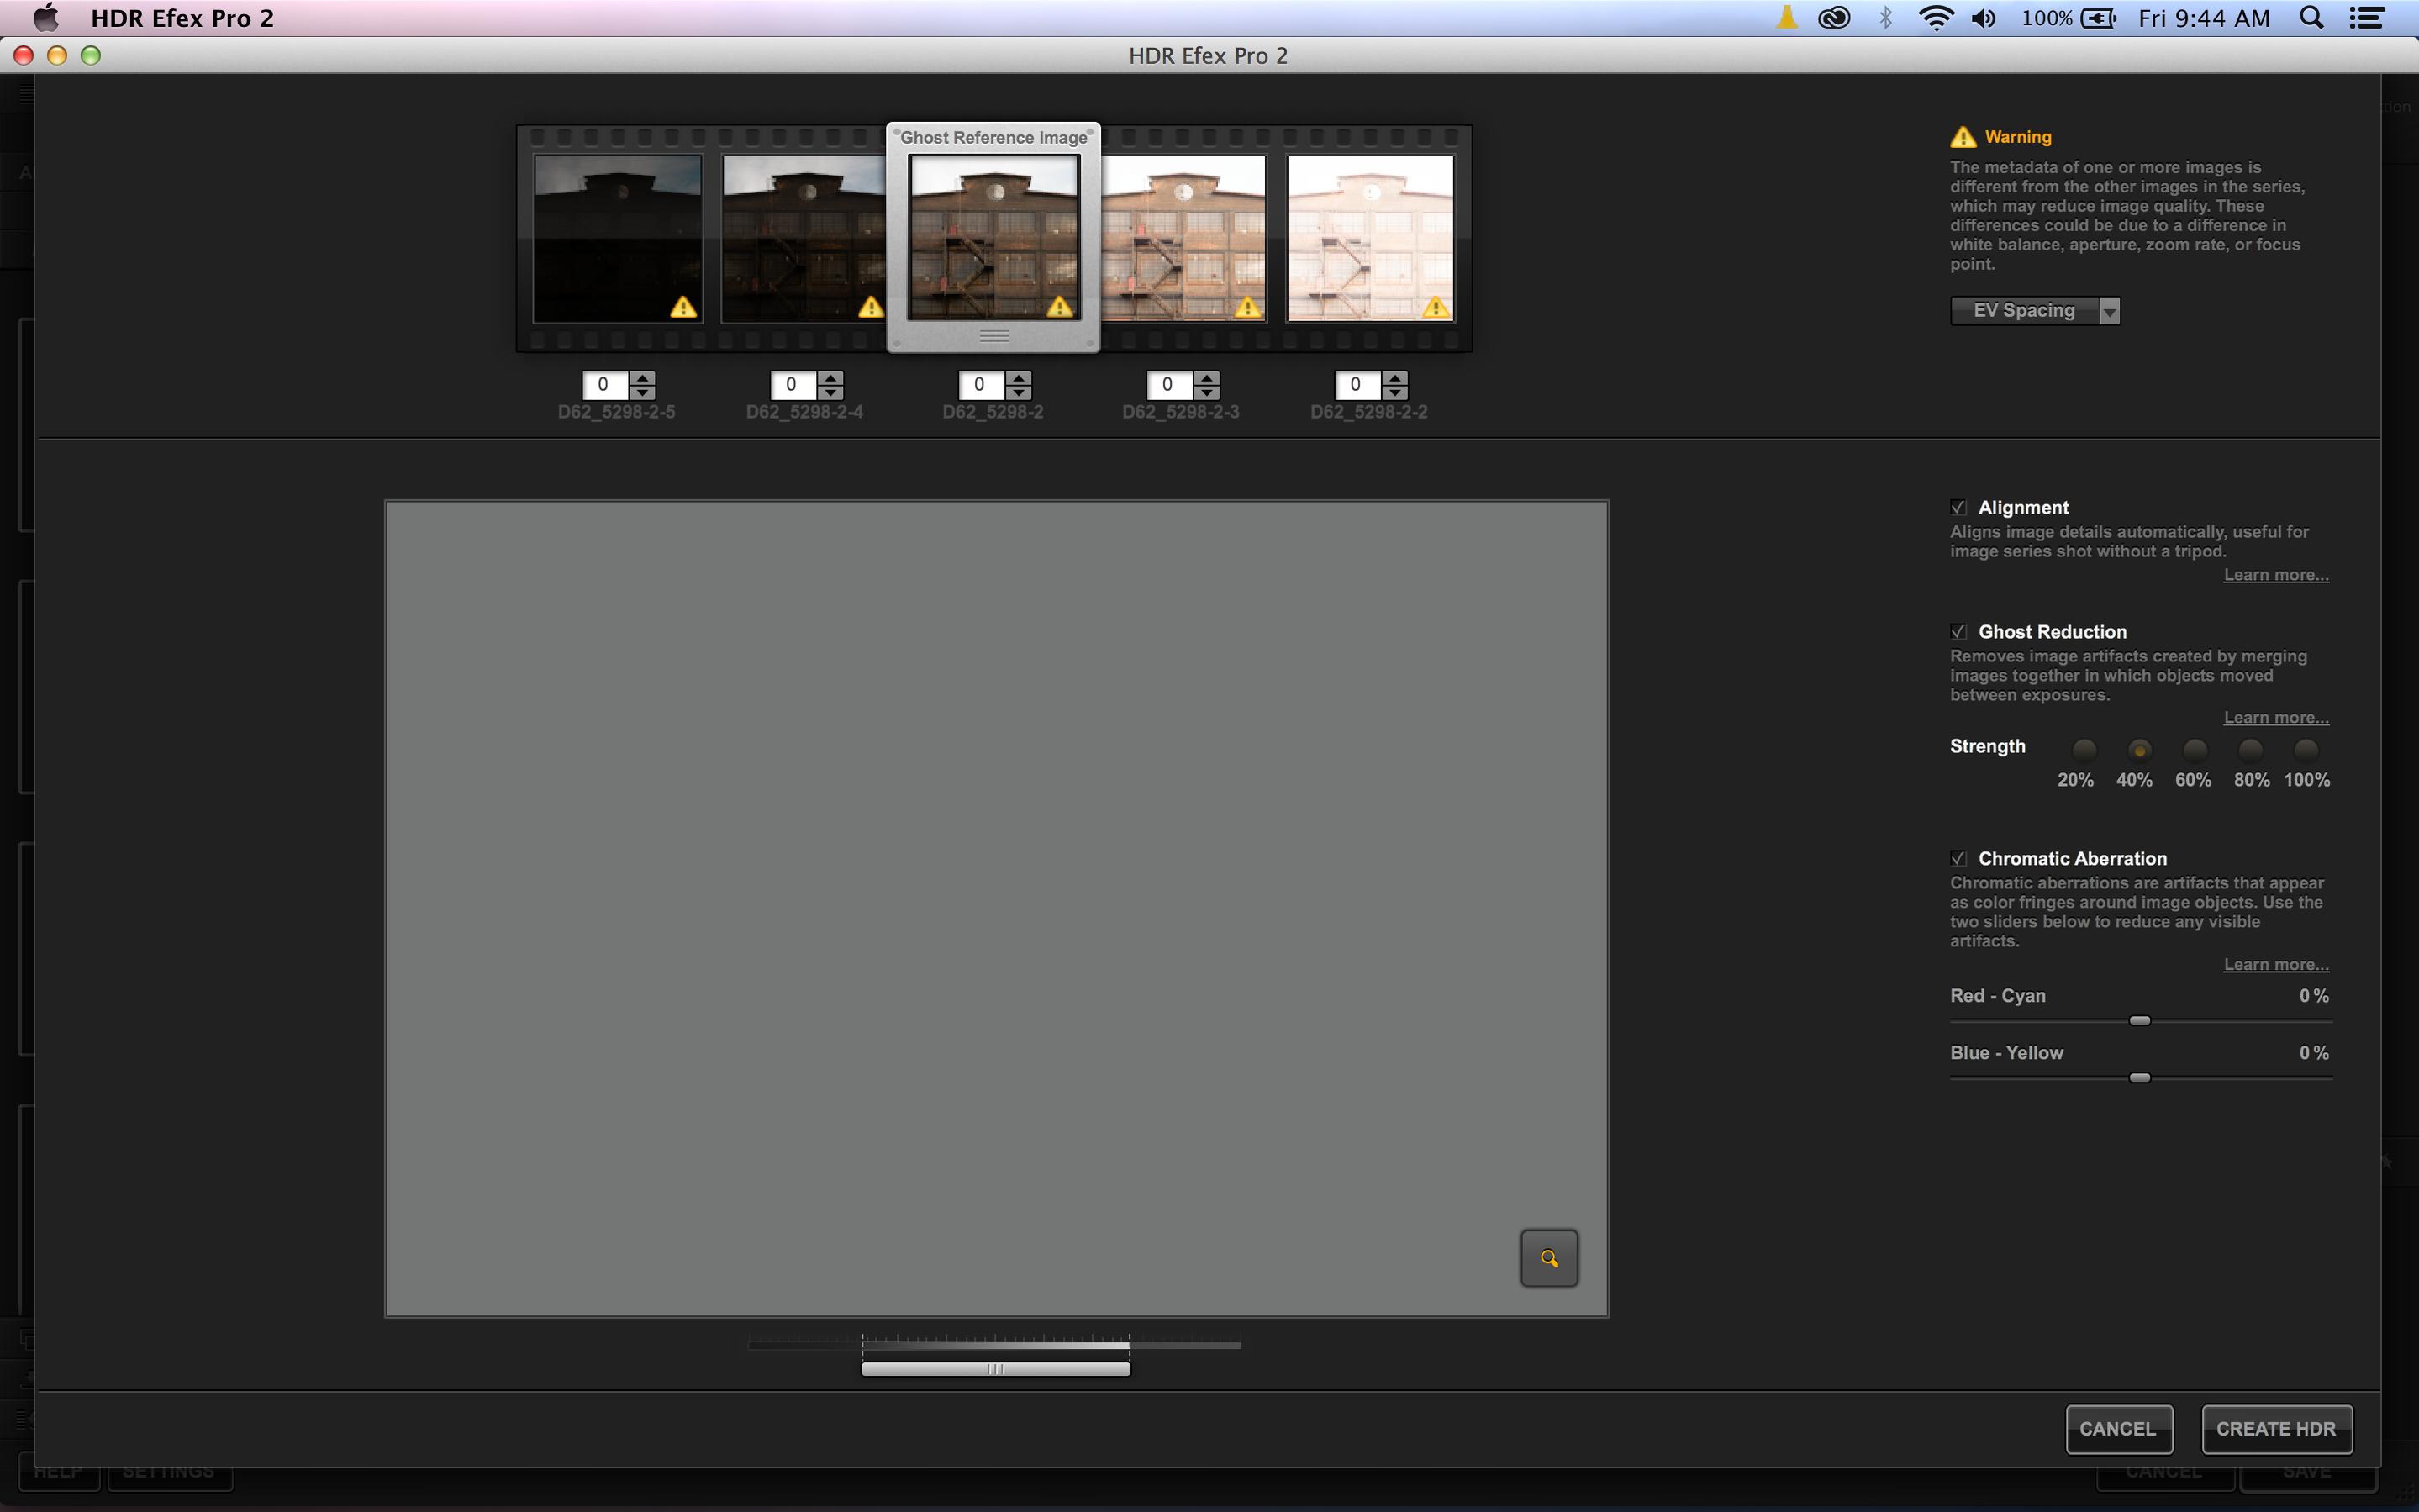
Task: Click Red - Cyan slider handle
Action: [2139, 1021]
